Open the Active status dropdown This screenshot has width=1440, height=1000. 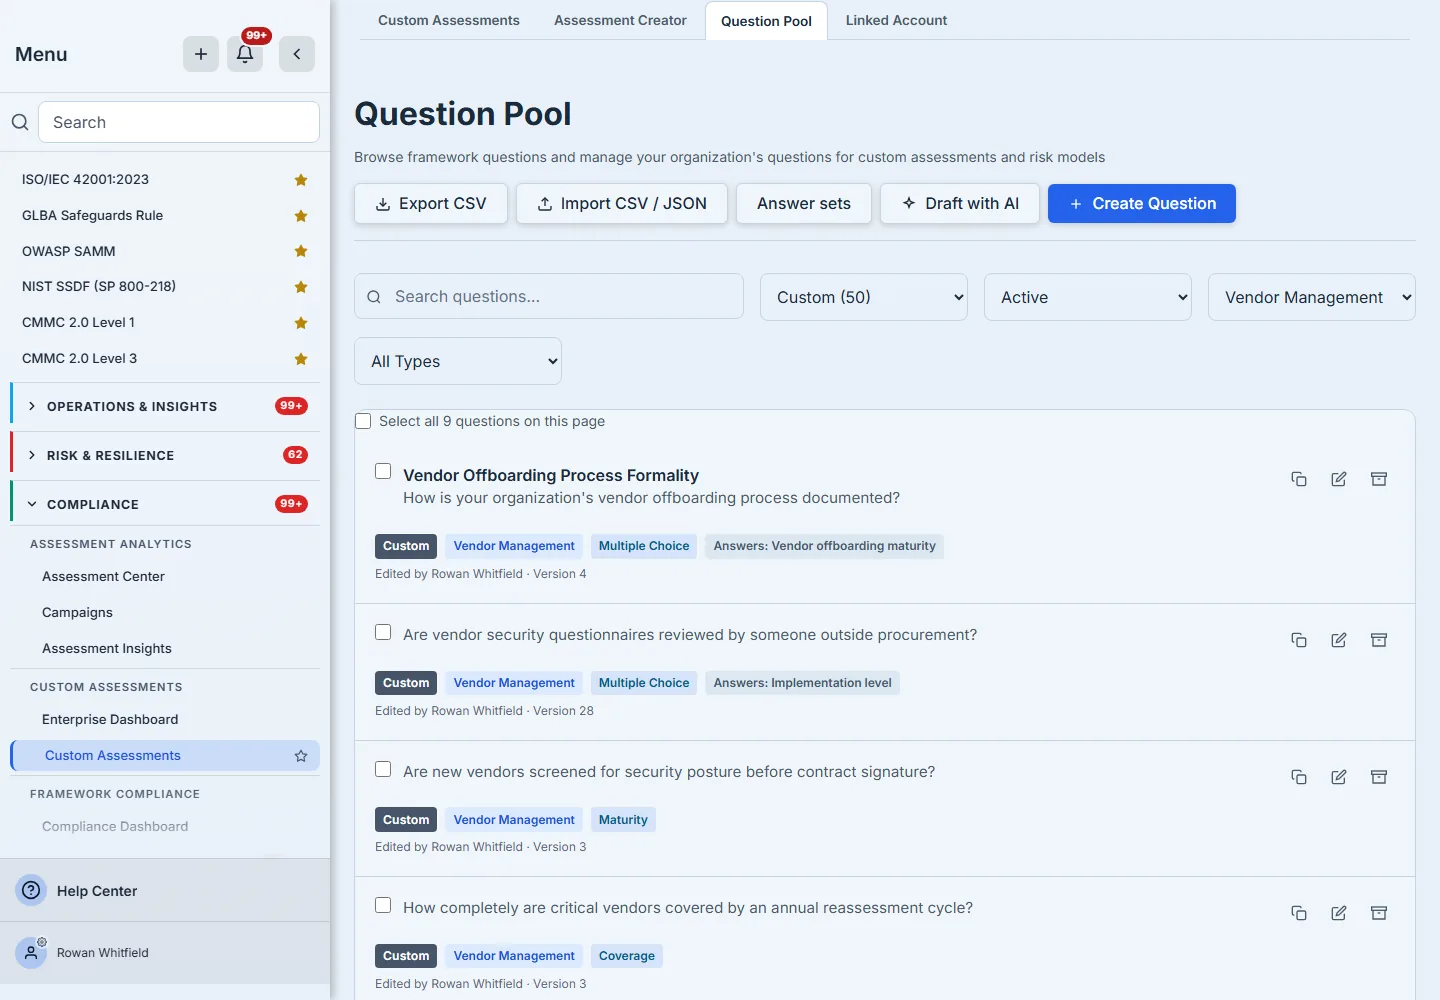pos(1088,297)
